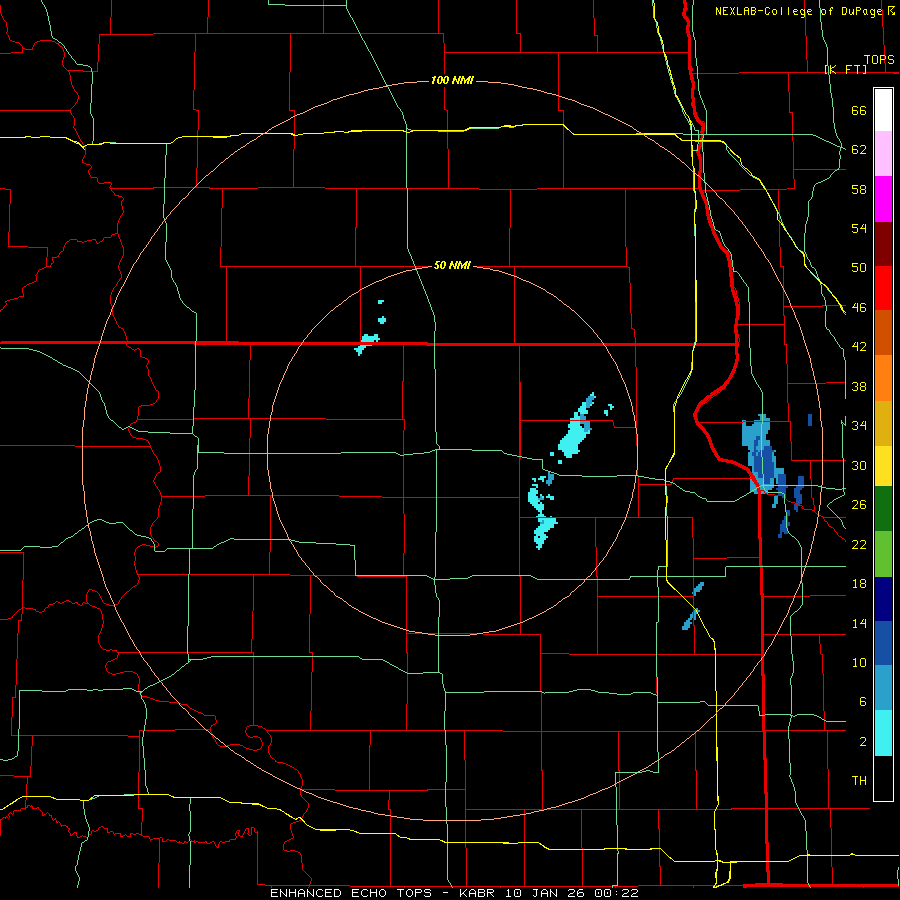Image resolution: width=900 pixels, height=900 pixels.
Task: Click the magenta 58 kft legend swatch
Action: 883,199
